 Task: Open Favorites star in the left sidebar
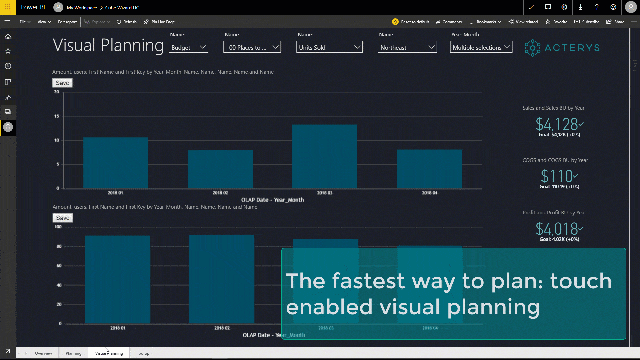(8, 51)
